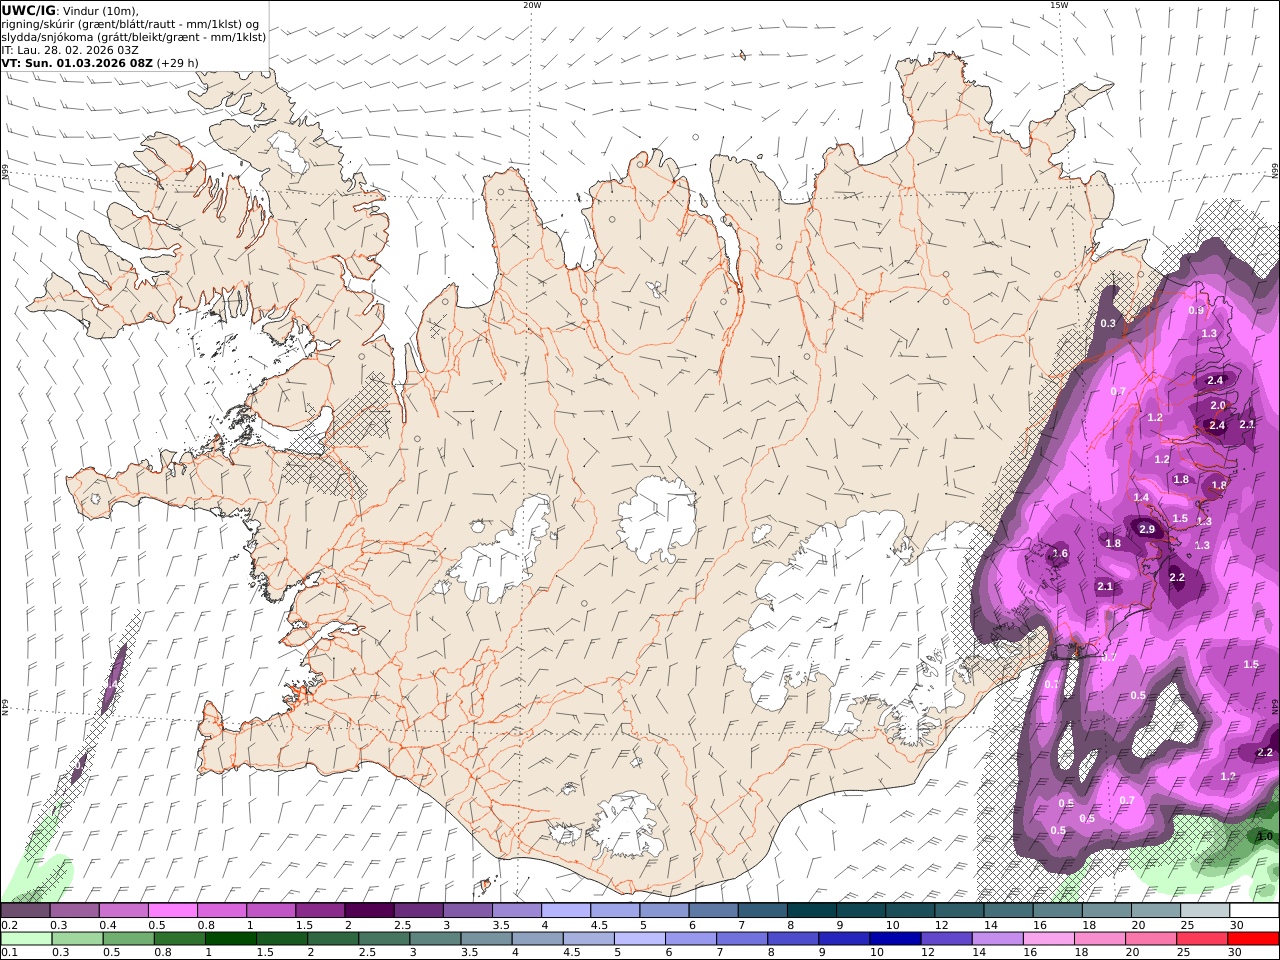Click the 1.4 precipitation value on the map
1280x960 pixels.
tap(1141, 497)
